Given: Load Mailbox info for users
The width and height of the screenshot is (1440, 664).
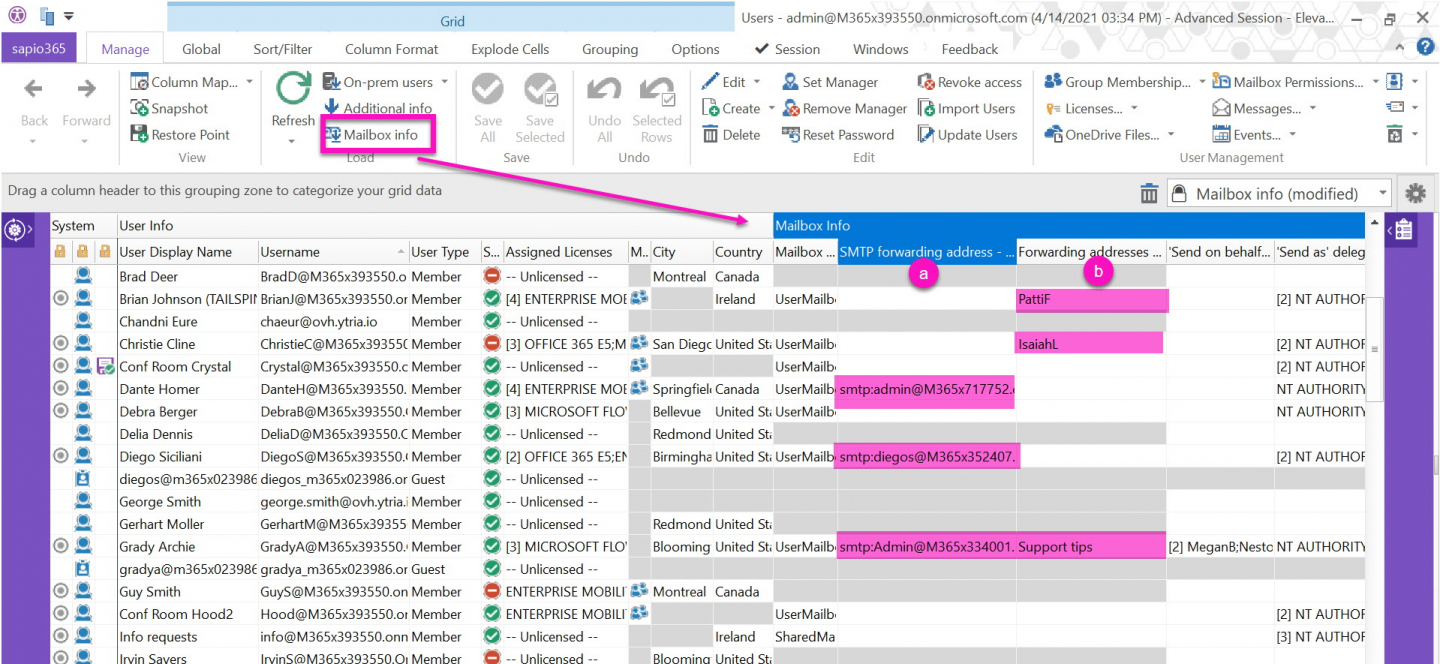Looking at the screenshot, I should pyautogui.click(x=377, y=134).
